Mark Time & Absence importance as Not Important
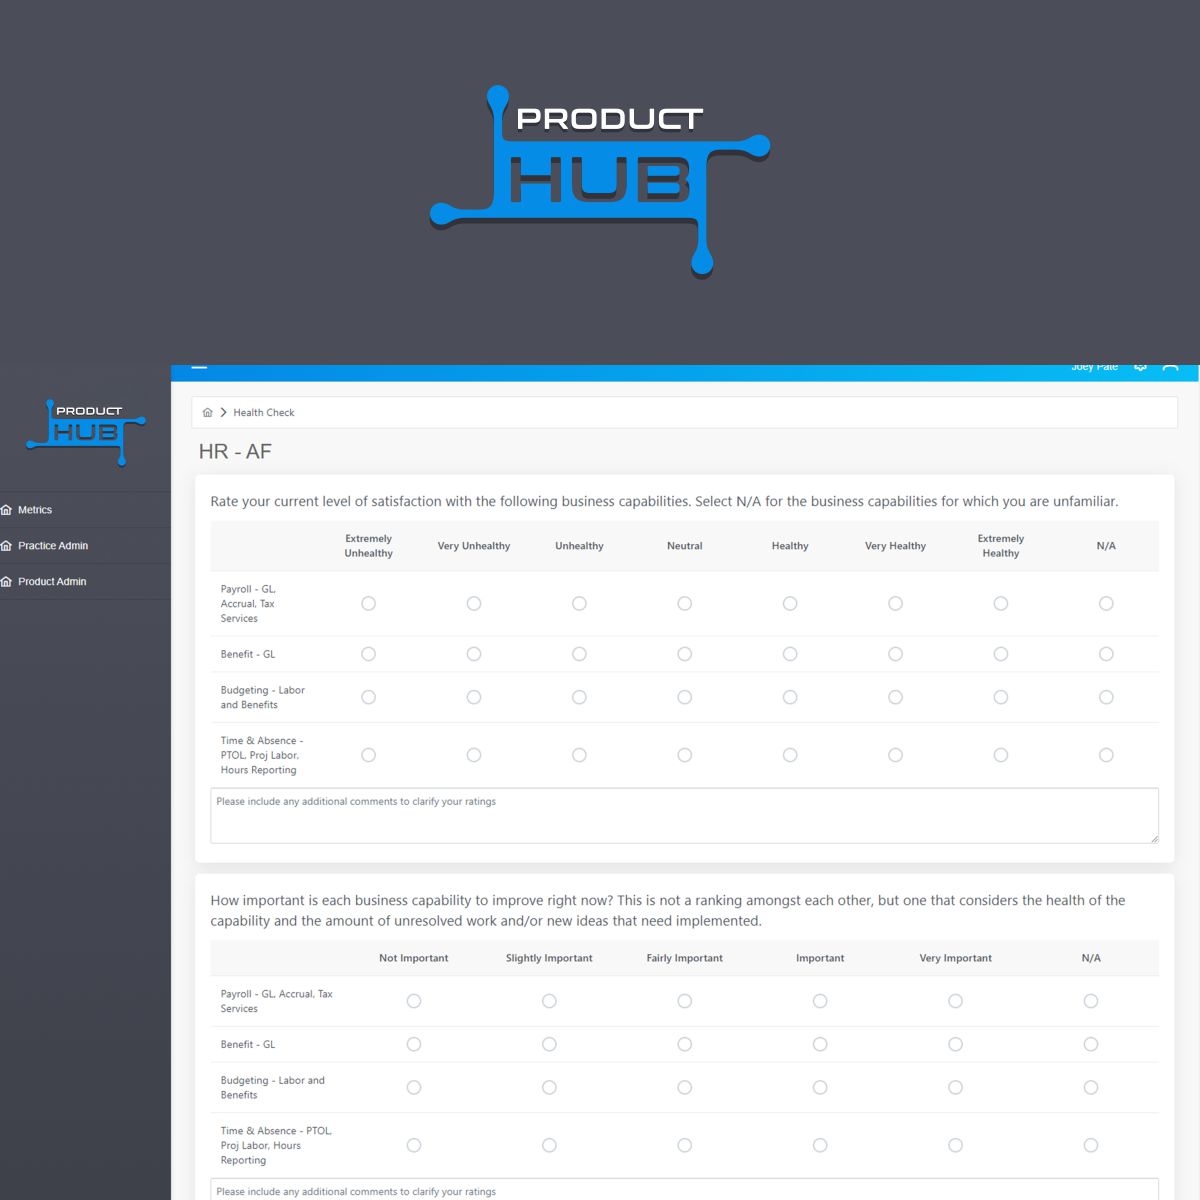The width and height of the screenshot is (1200, 1200). click(414, 1145)
